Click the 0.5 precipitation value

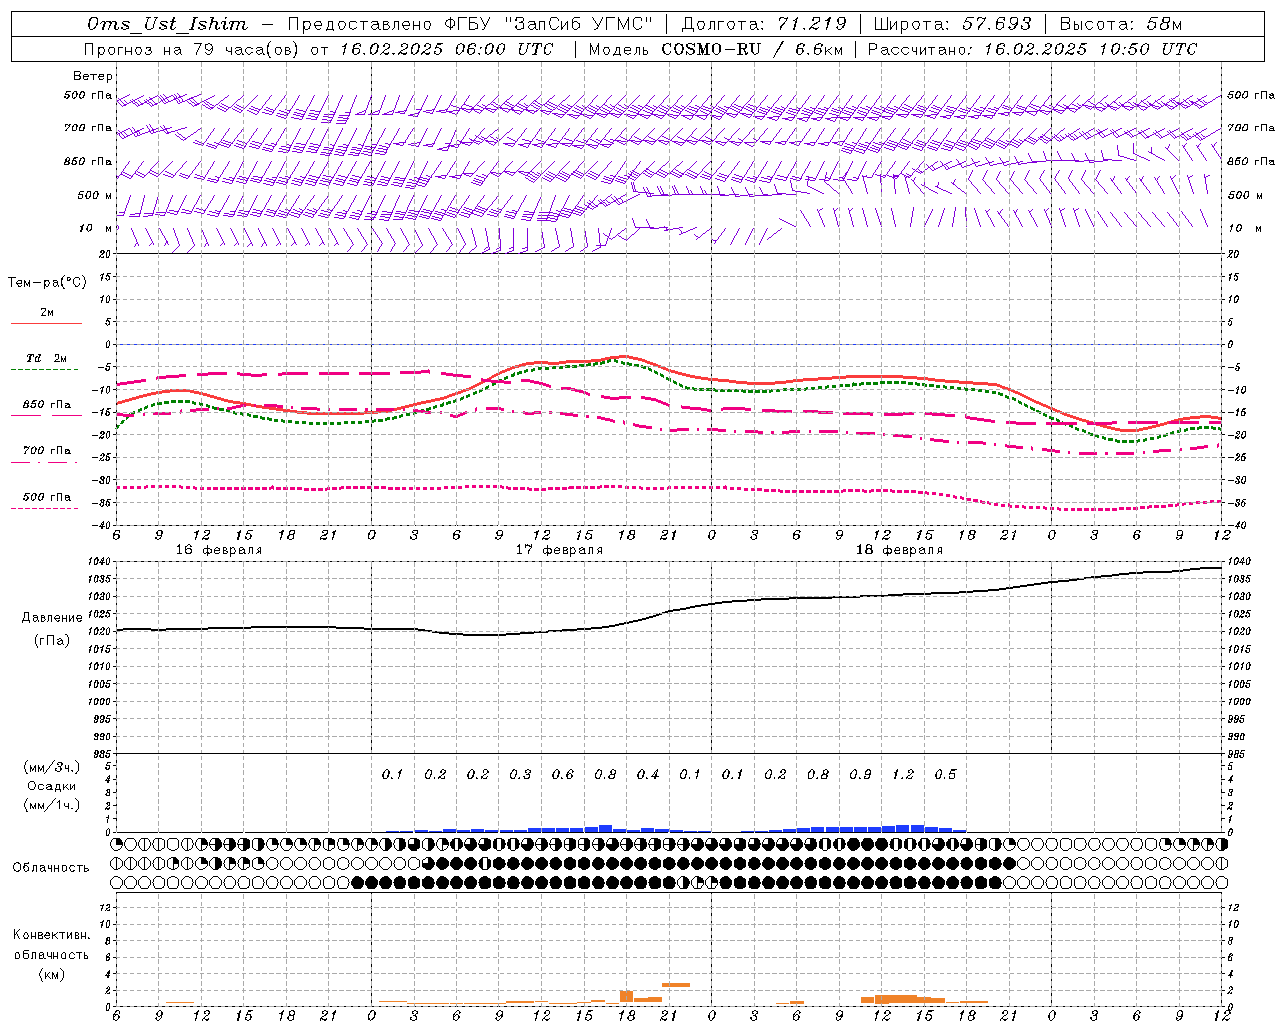tap(945, 775)
